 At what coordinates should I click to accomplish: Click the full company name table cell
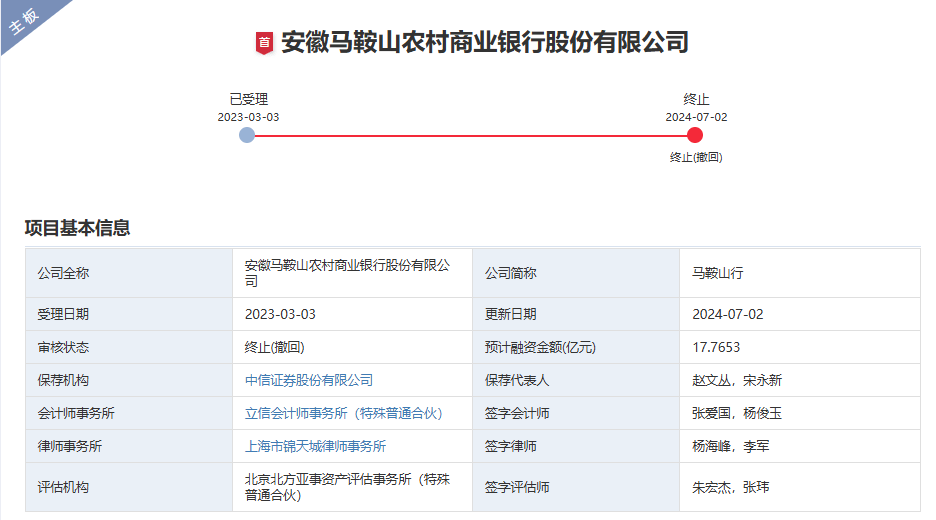tap(352, 273)
